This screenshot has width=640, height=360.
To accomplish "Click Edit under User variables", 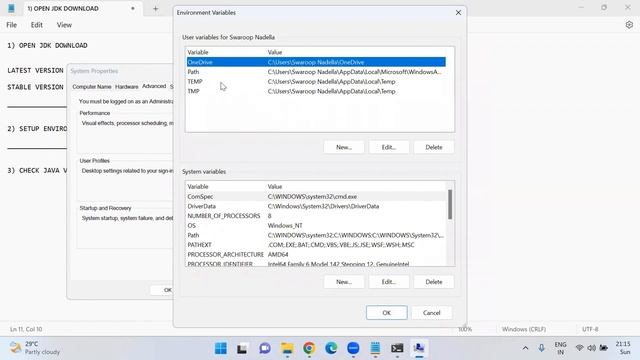I will 389,147.
